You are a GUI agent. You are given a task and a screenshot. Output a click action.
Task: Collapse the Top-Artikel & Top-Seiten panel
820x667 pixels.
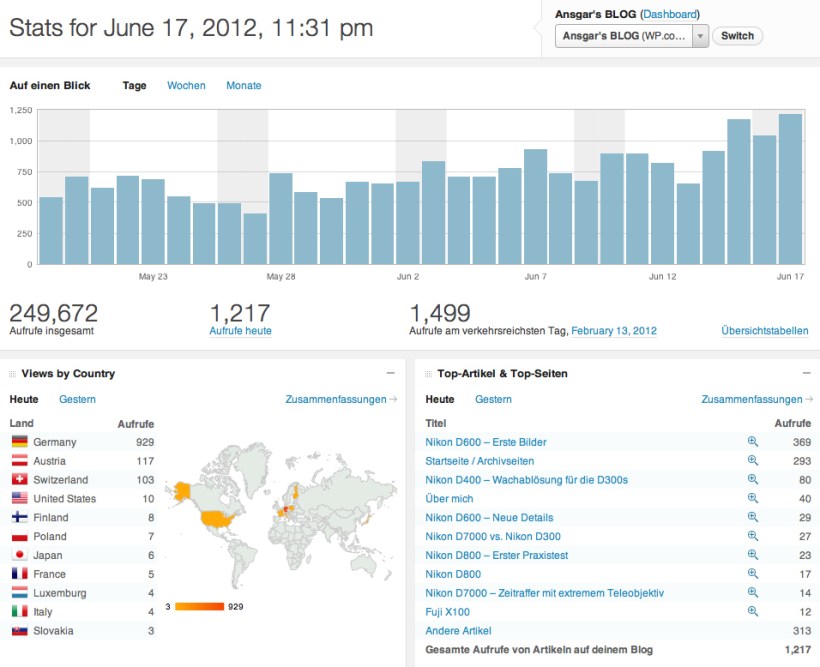pyautogui.click(x=807, y=373)
